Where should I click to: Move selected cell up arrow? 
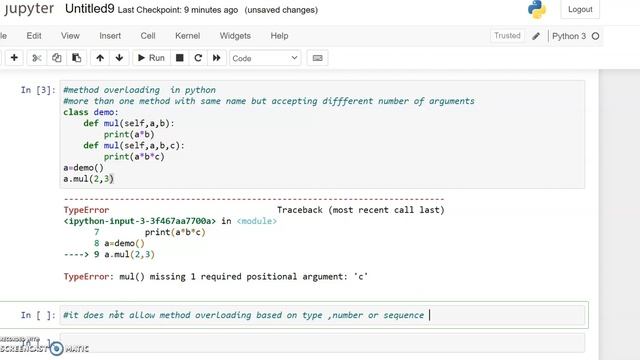click(x=100, y=58)
